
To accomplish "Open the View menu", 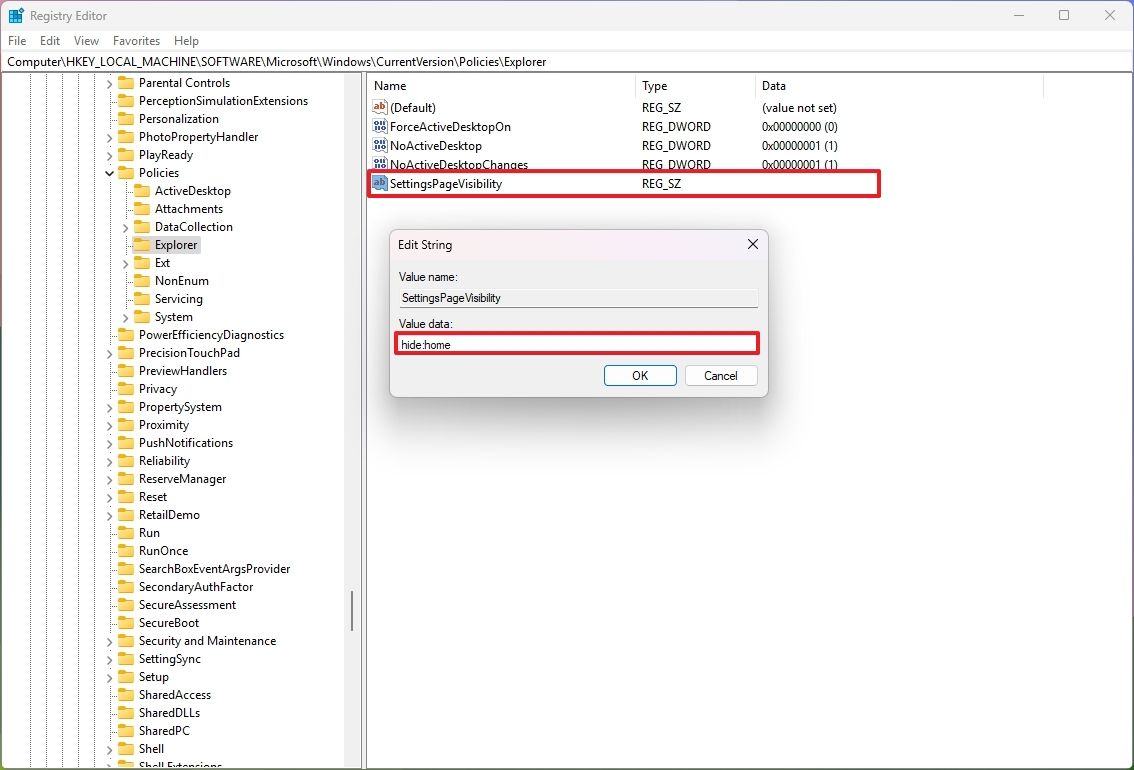I will tap(86, 41).
